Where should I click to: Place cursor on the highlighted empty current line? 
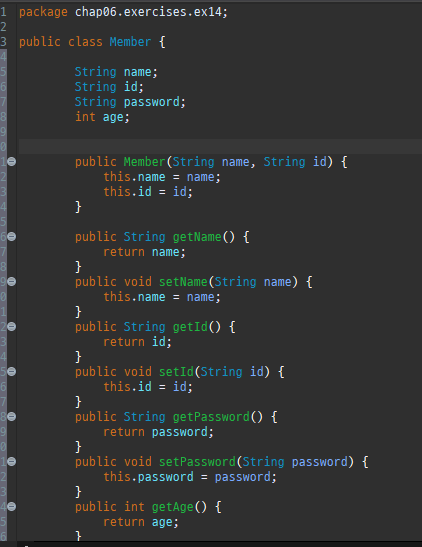220,147
